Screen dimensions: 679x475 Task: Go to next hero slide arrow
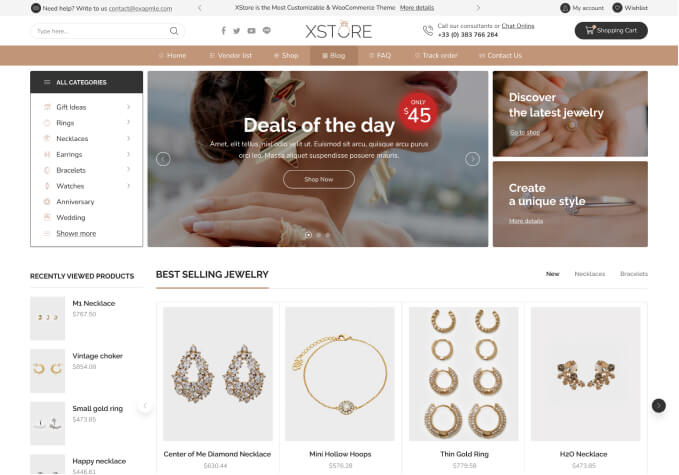pyautogui.click(x=472, y=159)
